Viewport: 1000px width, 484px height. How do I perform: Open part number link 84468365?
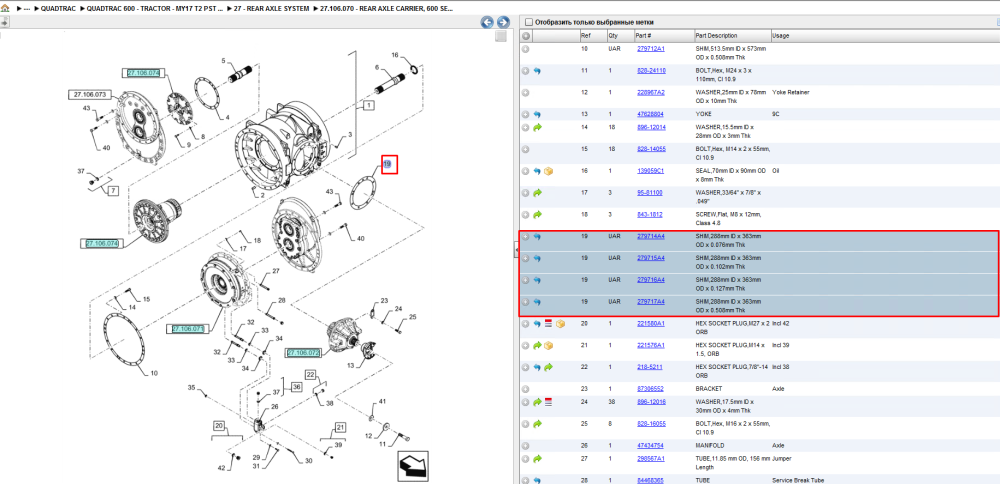pyautogui.click(x=651, y=480)
